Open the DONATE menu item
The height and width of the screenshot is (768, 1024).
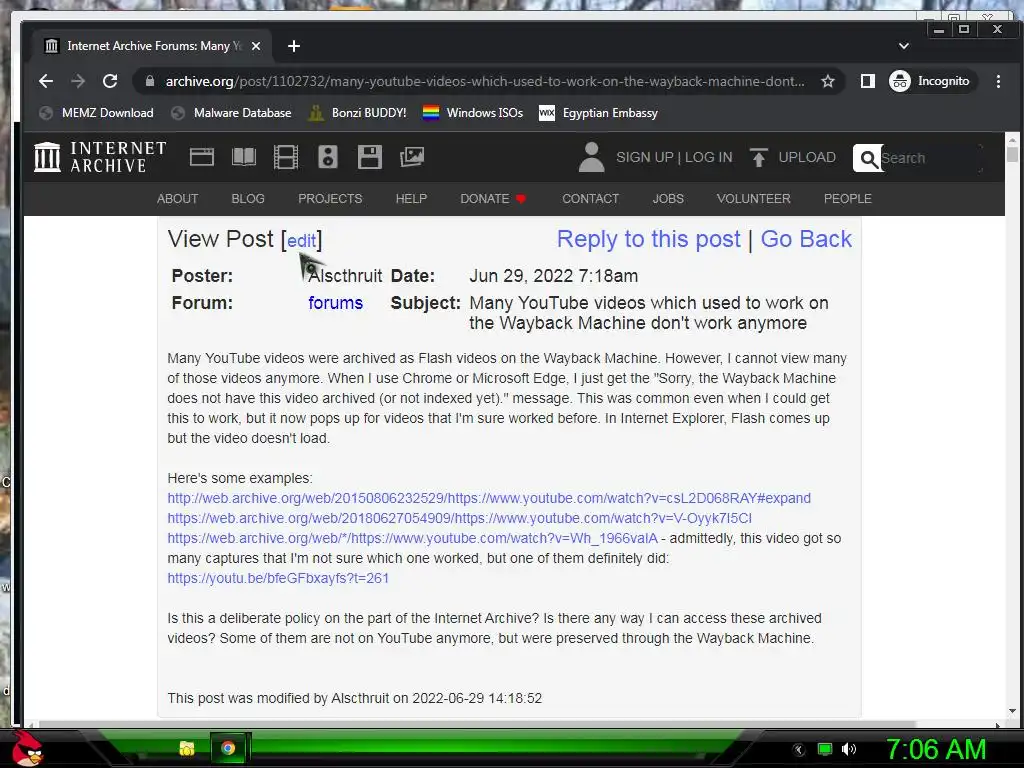[x=493, y=199]
